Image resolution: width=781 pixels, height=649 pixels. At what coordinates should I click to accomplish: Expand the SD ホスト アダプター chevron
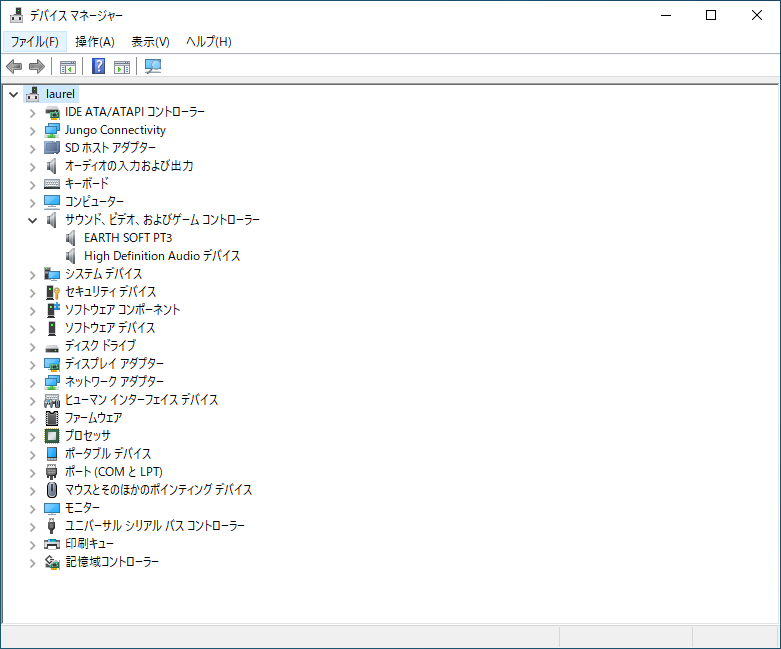(x=32, y=149)
